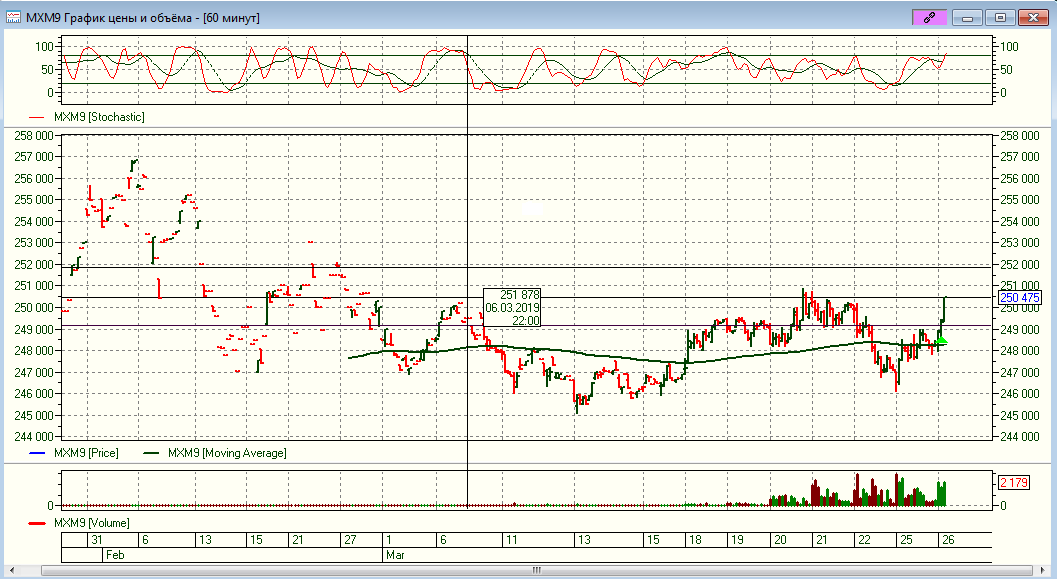The height and width of the screenshot is (579, 1057).
Task: Select the MXM9 [Stochastic] legend label
Action: 98,117
